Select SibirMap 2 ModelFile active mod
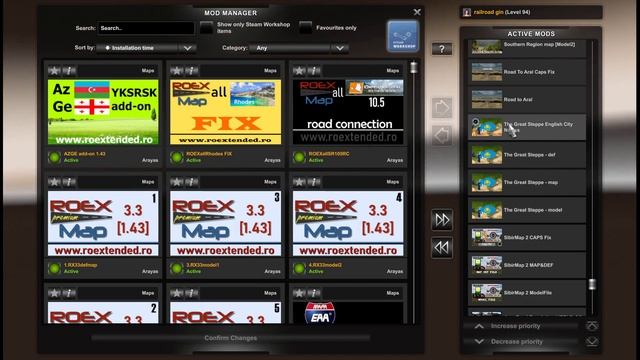Viewport: 640px width, 360px height. pyautogui.click(x=527, y=293)
